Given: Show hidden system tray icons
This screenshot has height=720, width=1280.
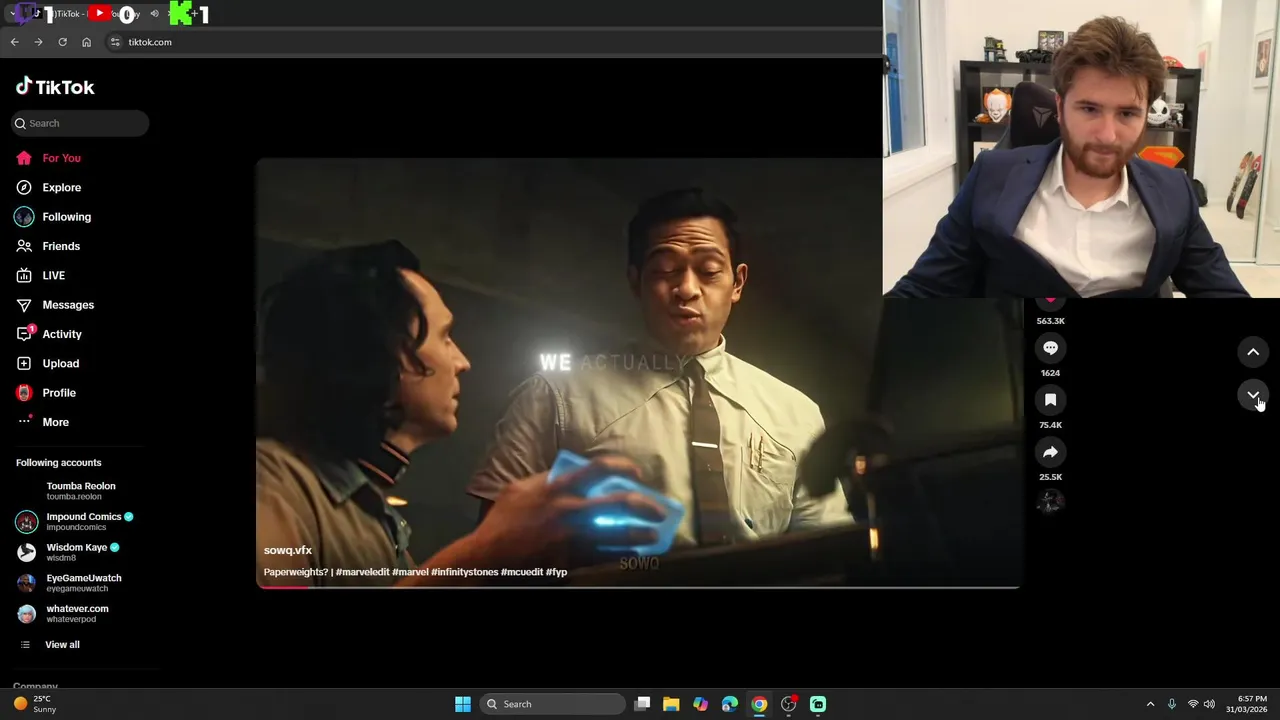Looking at the screenshot, I should click(x=1150, y=704).
